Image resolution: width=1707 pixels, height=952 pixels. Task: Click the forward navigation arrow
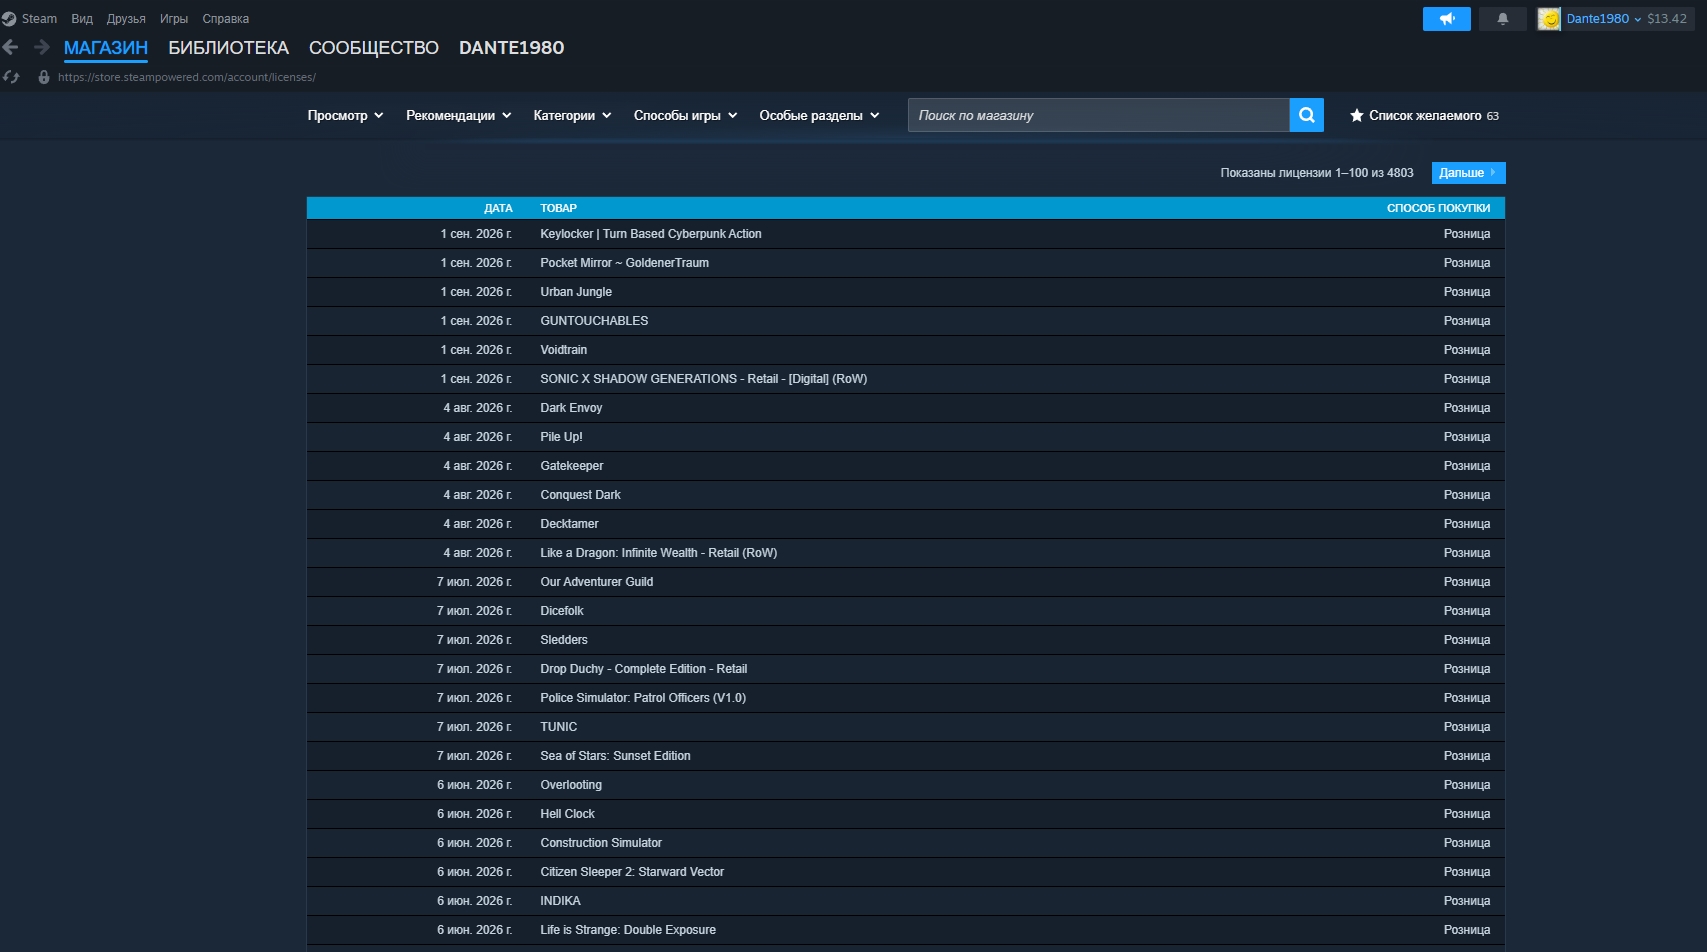[42, 47]
